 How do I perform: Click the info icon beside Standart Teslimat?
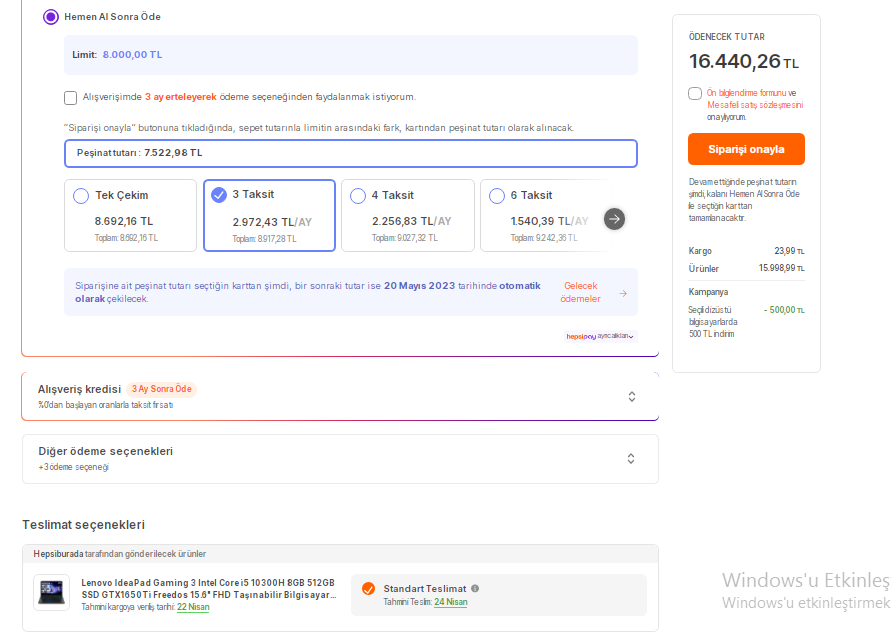(x=475, y=589)
